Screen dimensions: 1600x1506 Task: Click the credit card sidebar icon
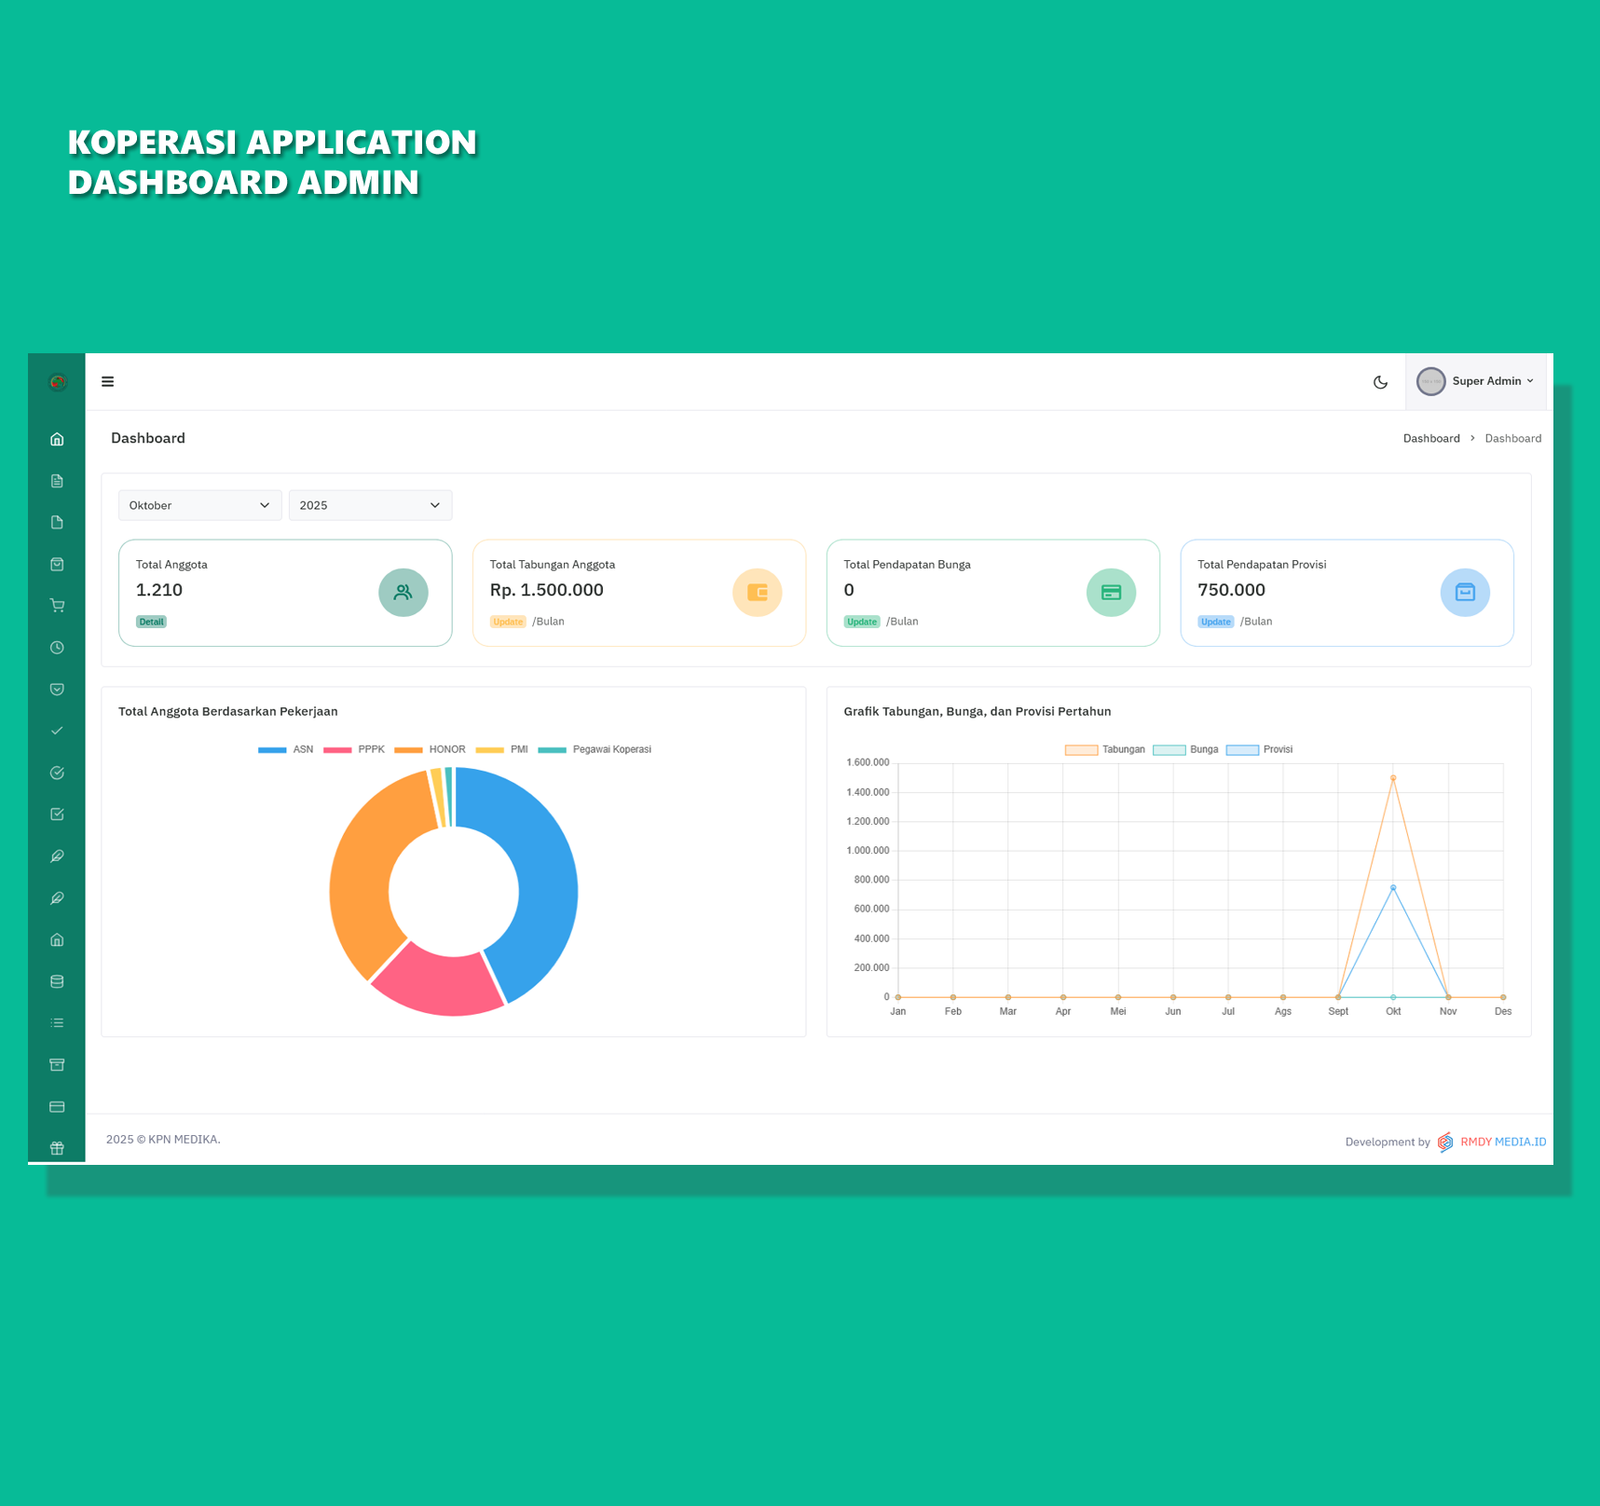point(57,1107)
